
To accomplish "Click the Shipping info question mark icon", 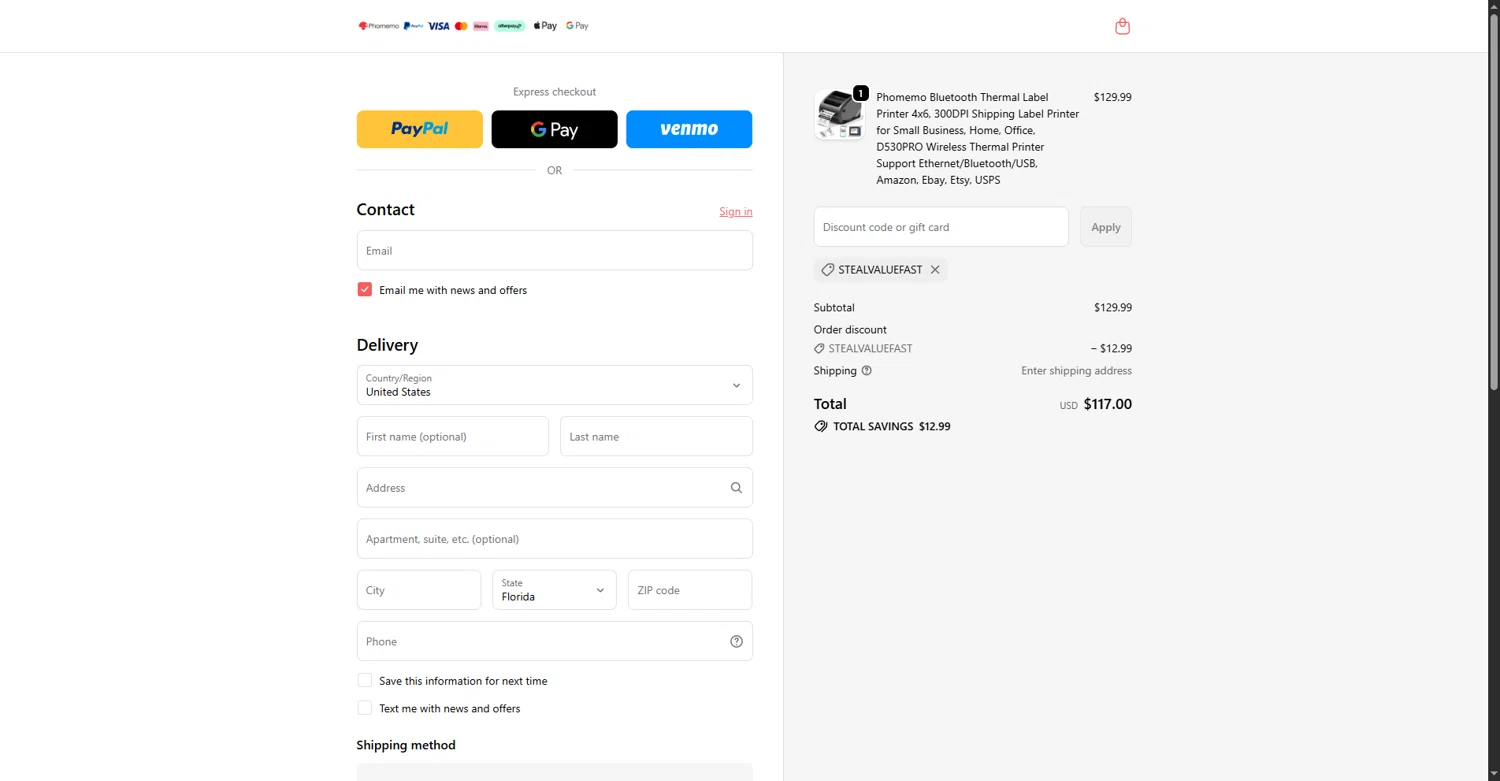I will click(867, 371).
